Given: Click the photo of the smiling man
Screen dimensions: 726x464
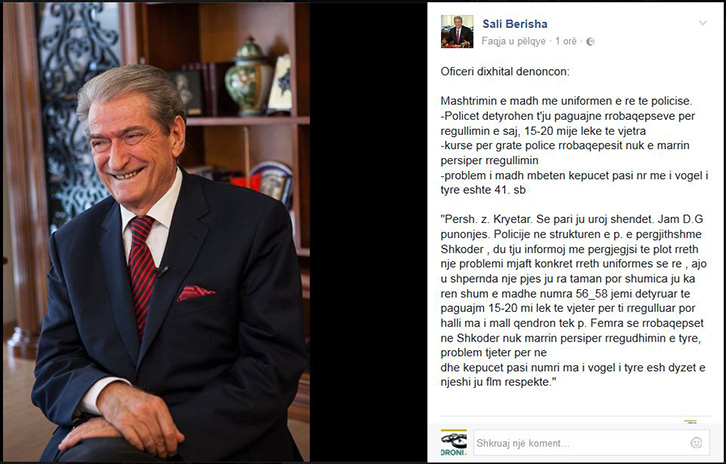Looking at the screenshot, I should point(156,232).
